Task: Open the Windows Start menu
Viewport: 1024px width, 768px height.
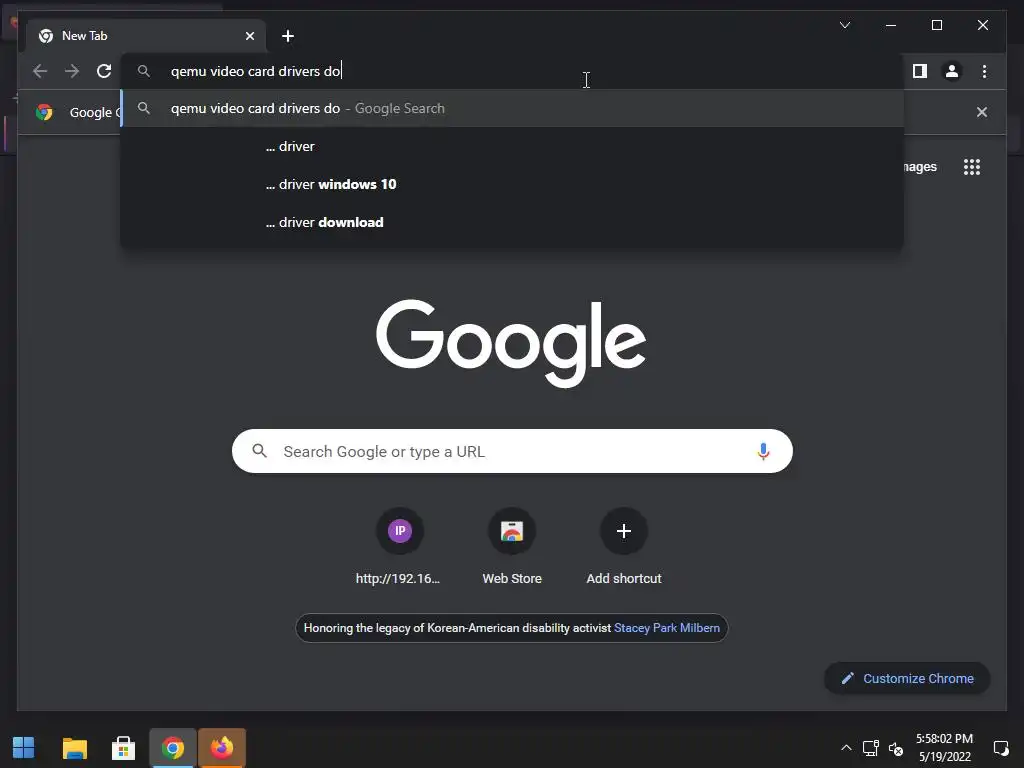Action: tap(24, 748)
